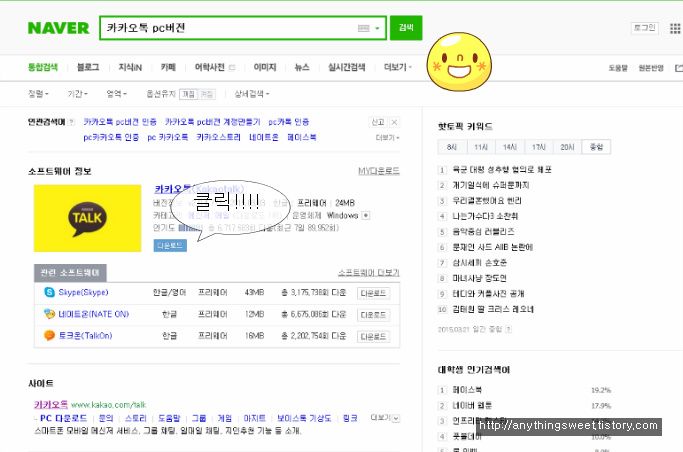Turn 옵션유지 on with 켜짐
The image size is (683, 452).
189,94
